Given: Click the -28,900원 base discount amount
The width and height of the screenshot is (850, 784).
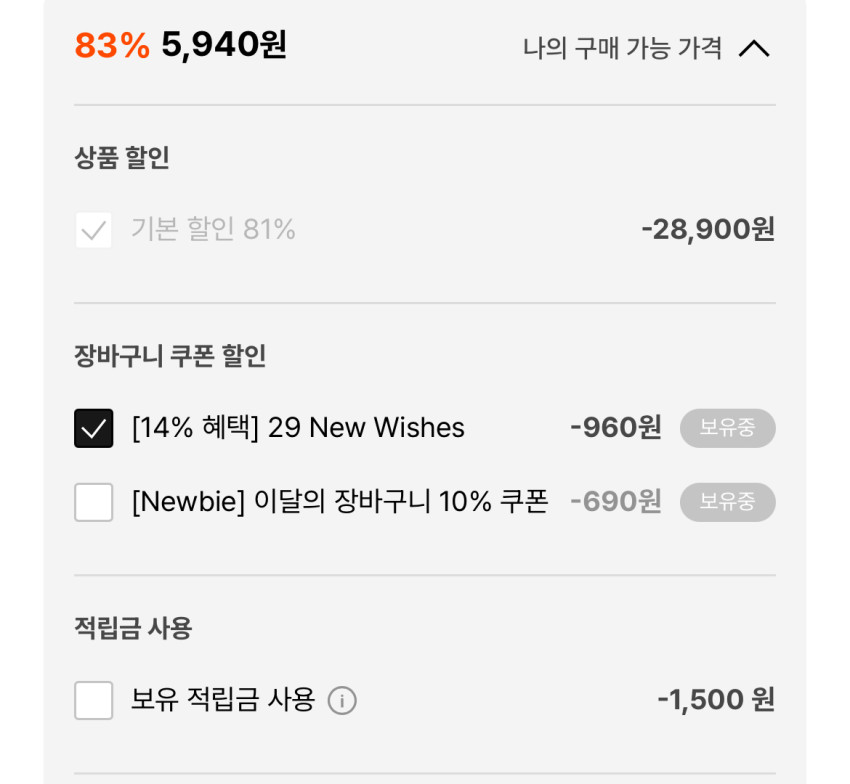Looking at the screenshot, I should [708, 230].
